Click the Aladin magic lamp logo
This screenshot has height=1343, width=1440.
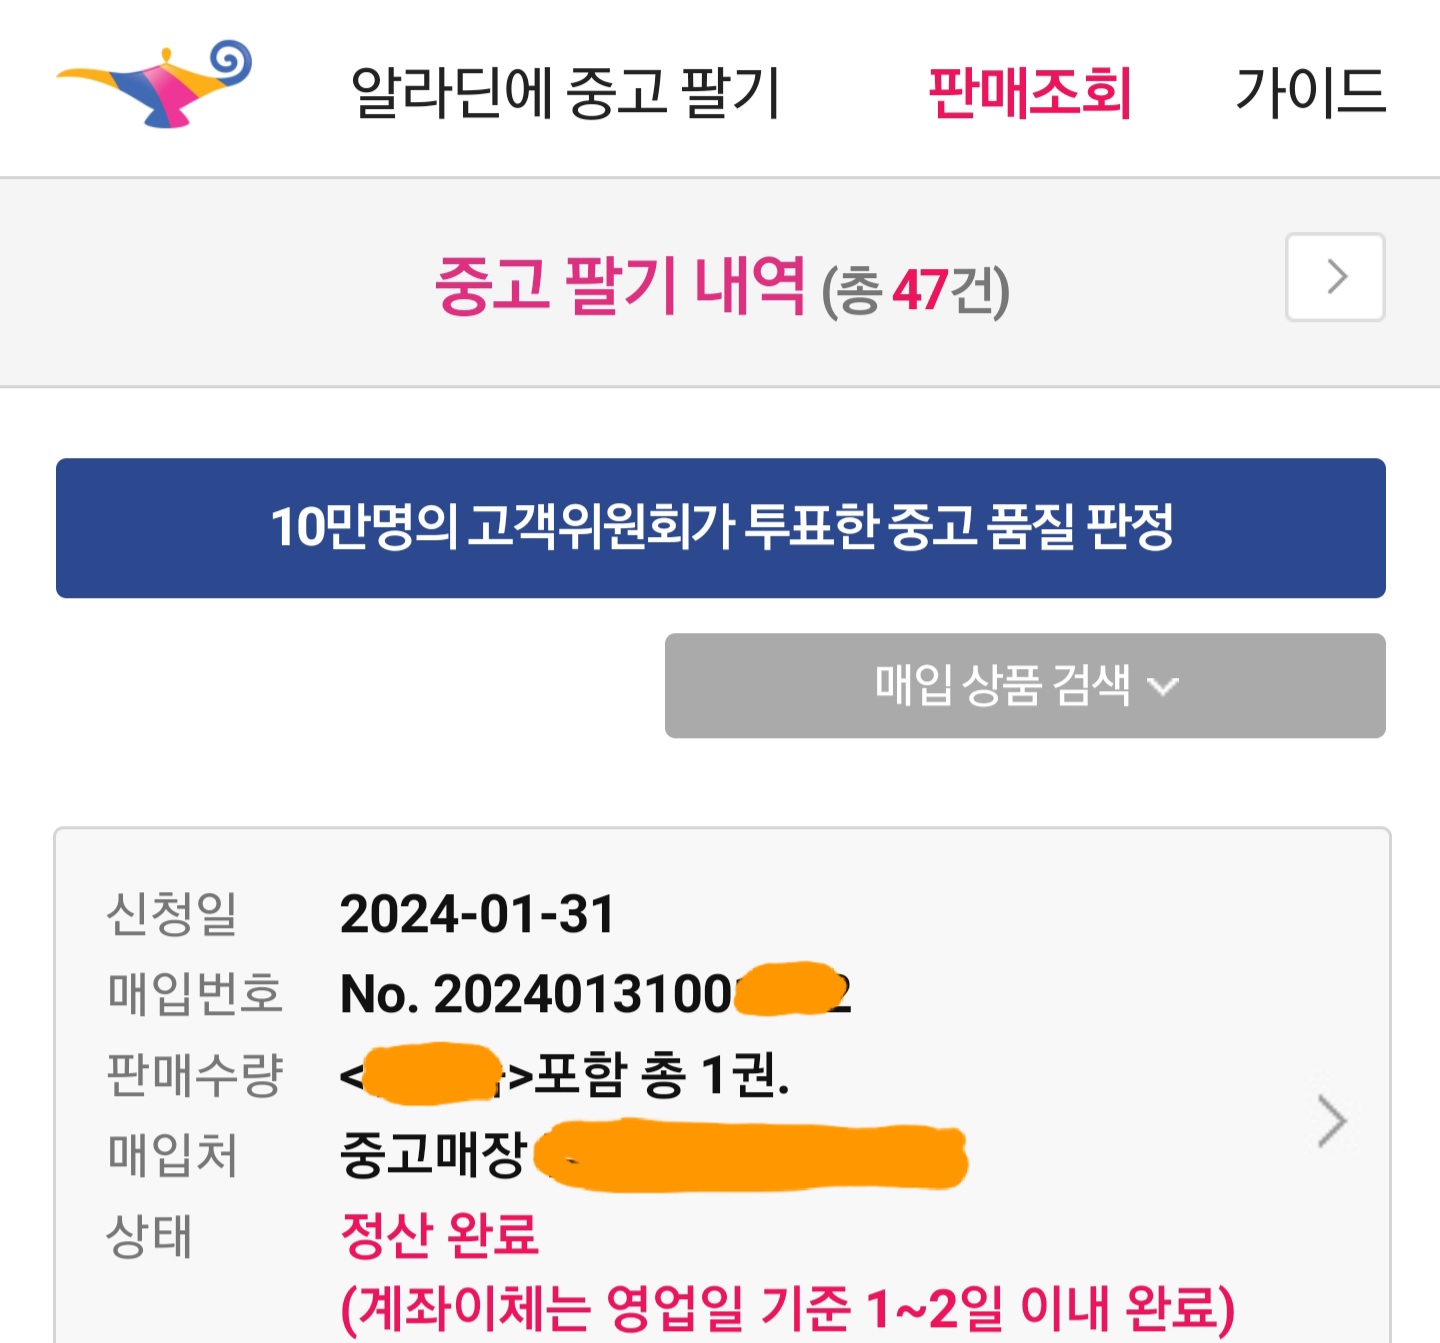click(x=155, y=85)
